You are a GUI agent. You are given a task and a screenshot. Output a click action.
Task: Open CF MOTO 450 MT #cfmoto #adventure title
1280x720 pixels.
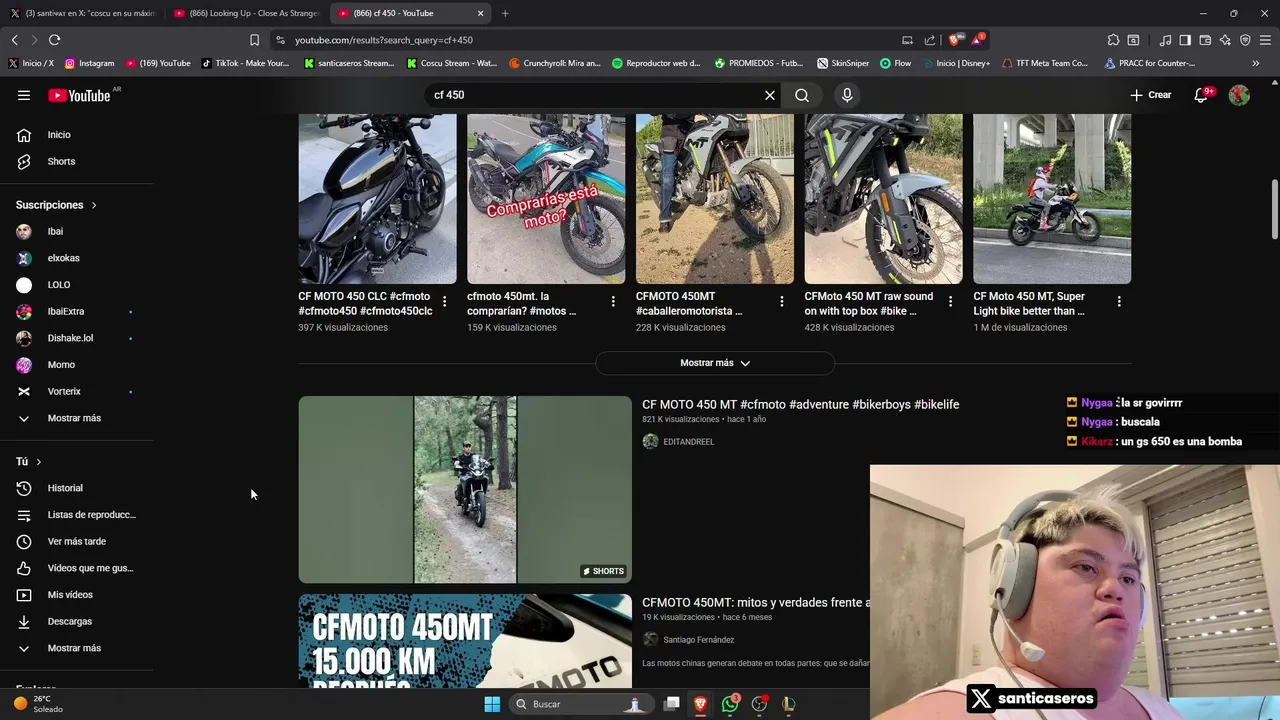click(x=800, y=405)
